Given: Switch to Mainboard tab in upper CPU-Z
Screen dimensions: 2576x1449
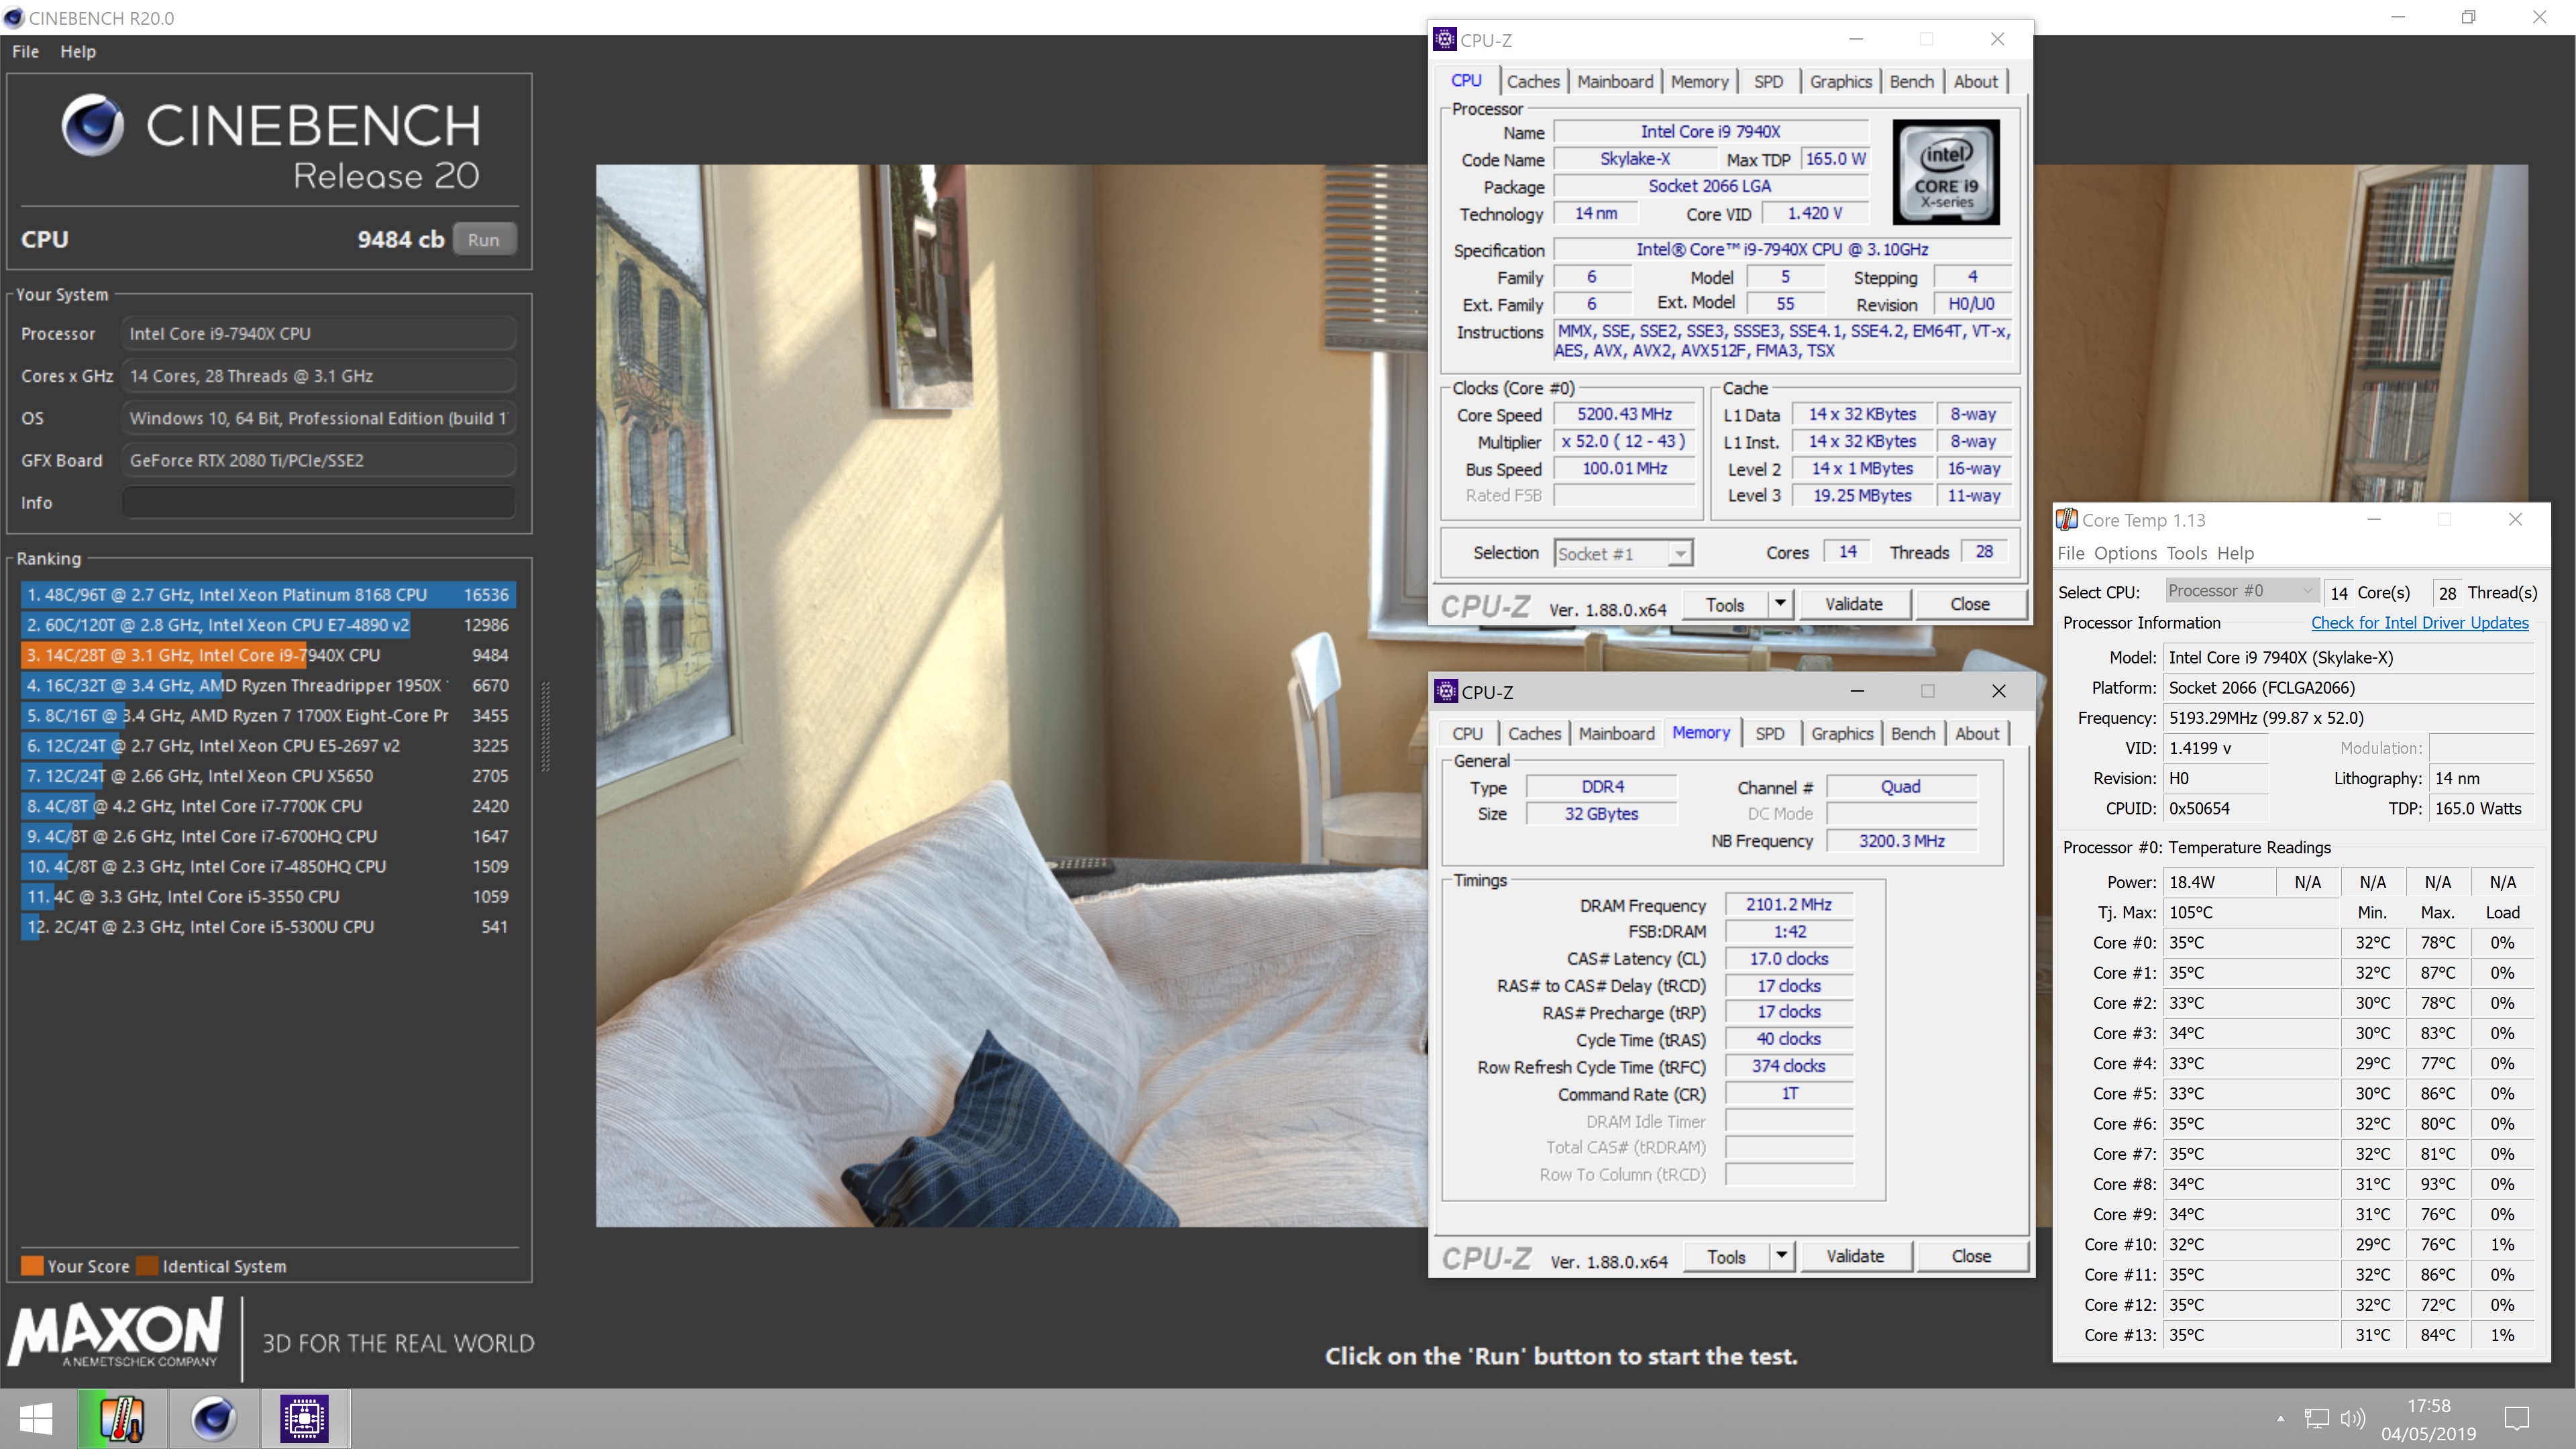Looking at the screenshot, I should (x=1615, y=82).
